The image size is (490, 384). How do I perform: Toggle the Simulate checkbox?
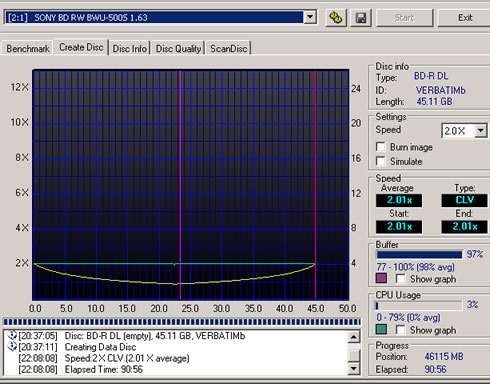pyautogui.click(x=381, y=161)
